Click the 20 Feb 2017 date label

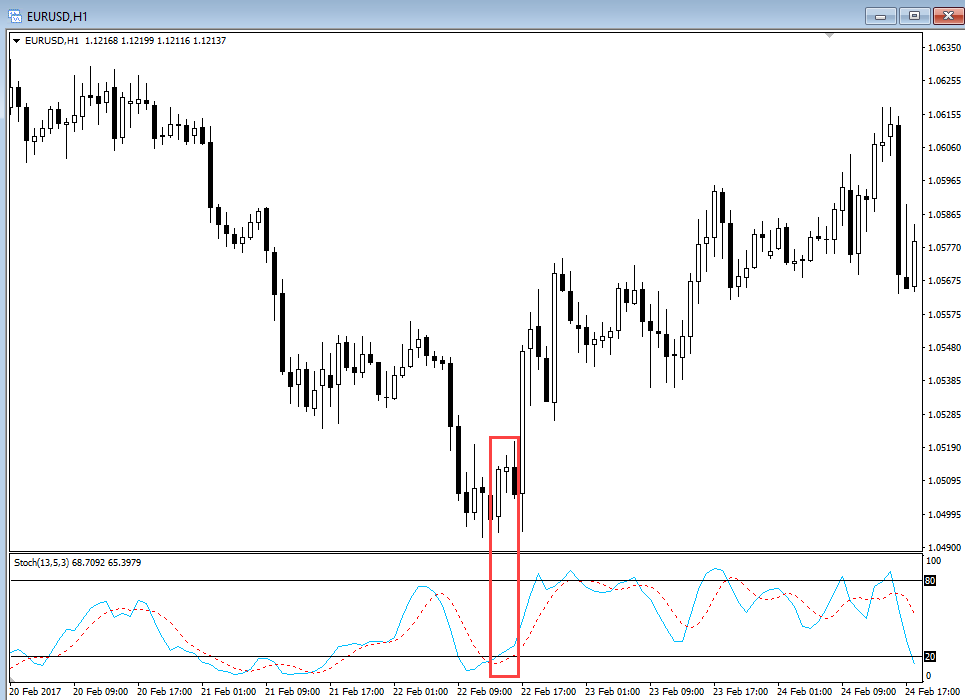click(36, 691)
